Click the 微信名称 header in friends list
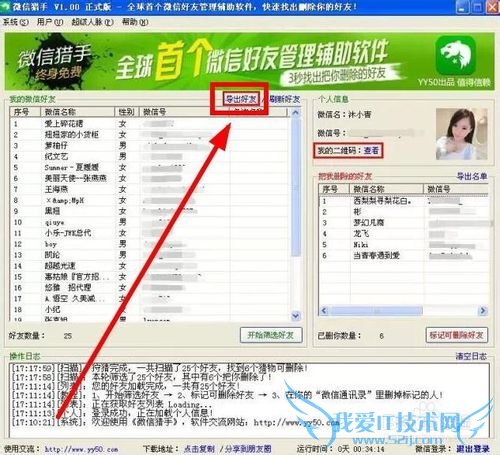The image size is (500, 455). click(77, 112)
